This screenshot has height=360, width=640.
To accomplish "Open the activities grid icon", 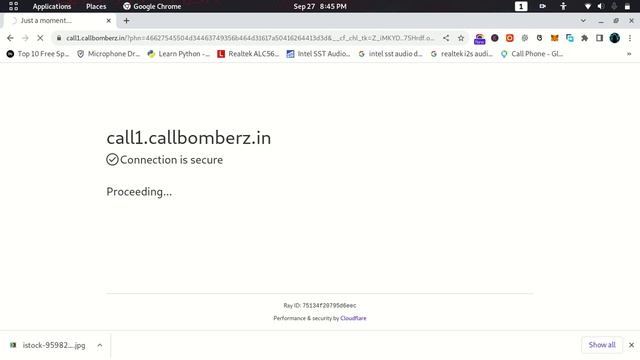I will pos(13,6).
